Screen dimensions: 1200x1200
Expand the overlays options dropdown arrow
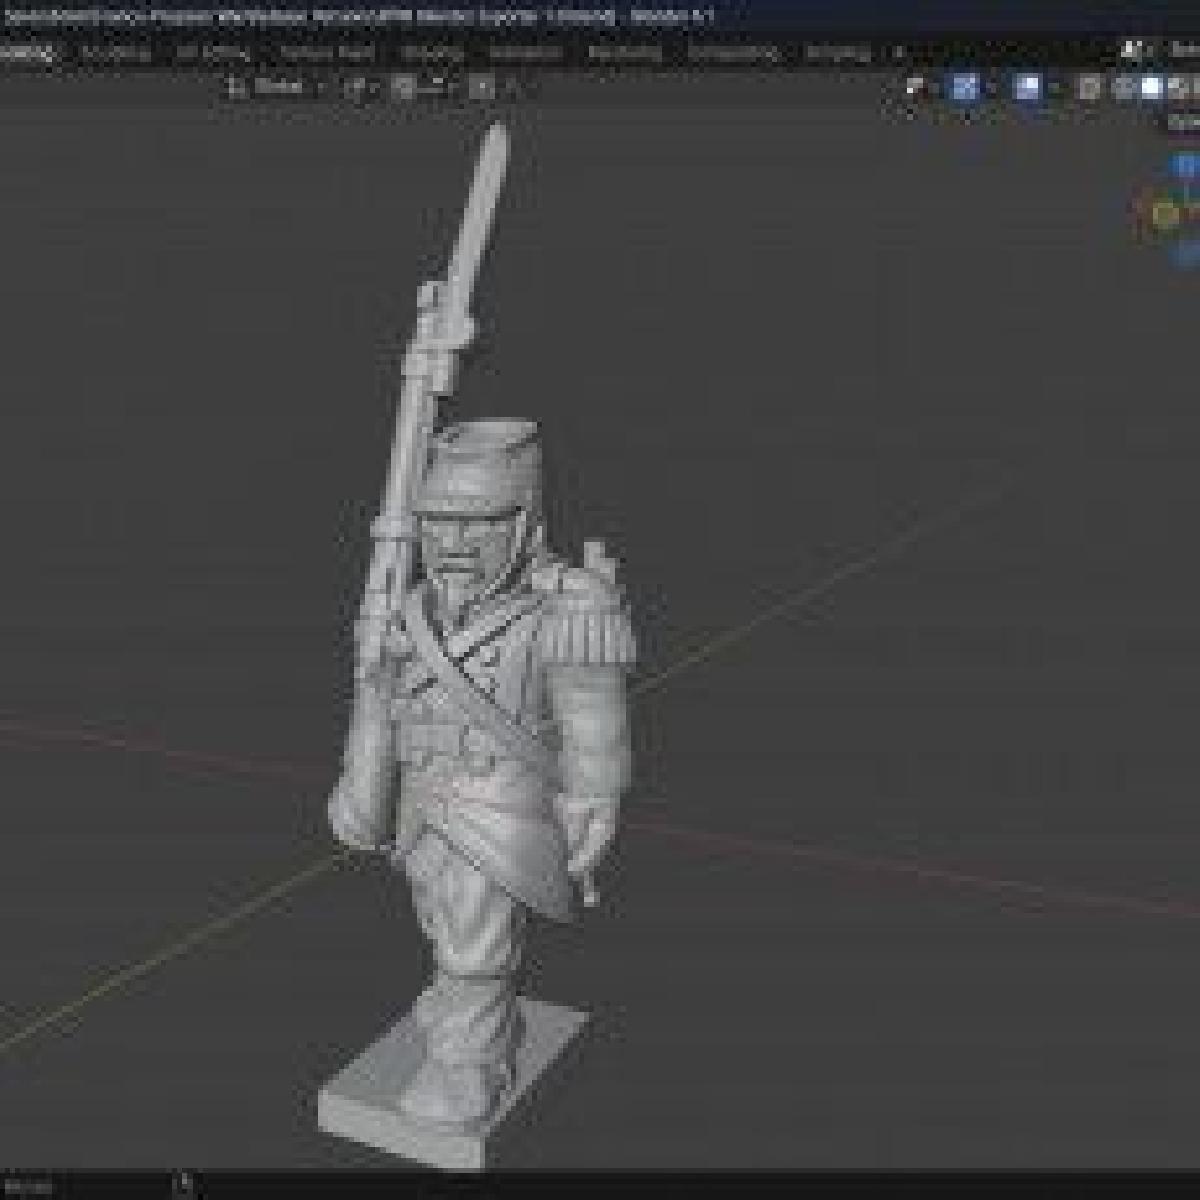pos(1054,88)
